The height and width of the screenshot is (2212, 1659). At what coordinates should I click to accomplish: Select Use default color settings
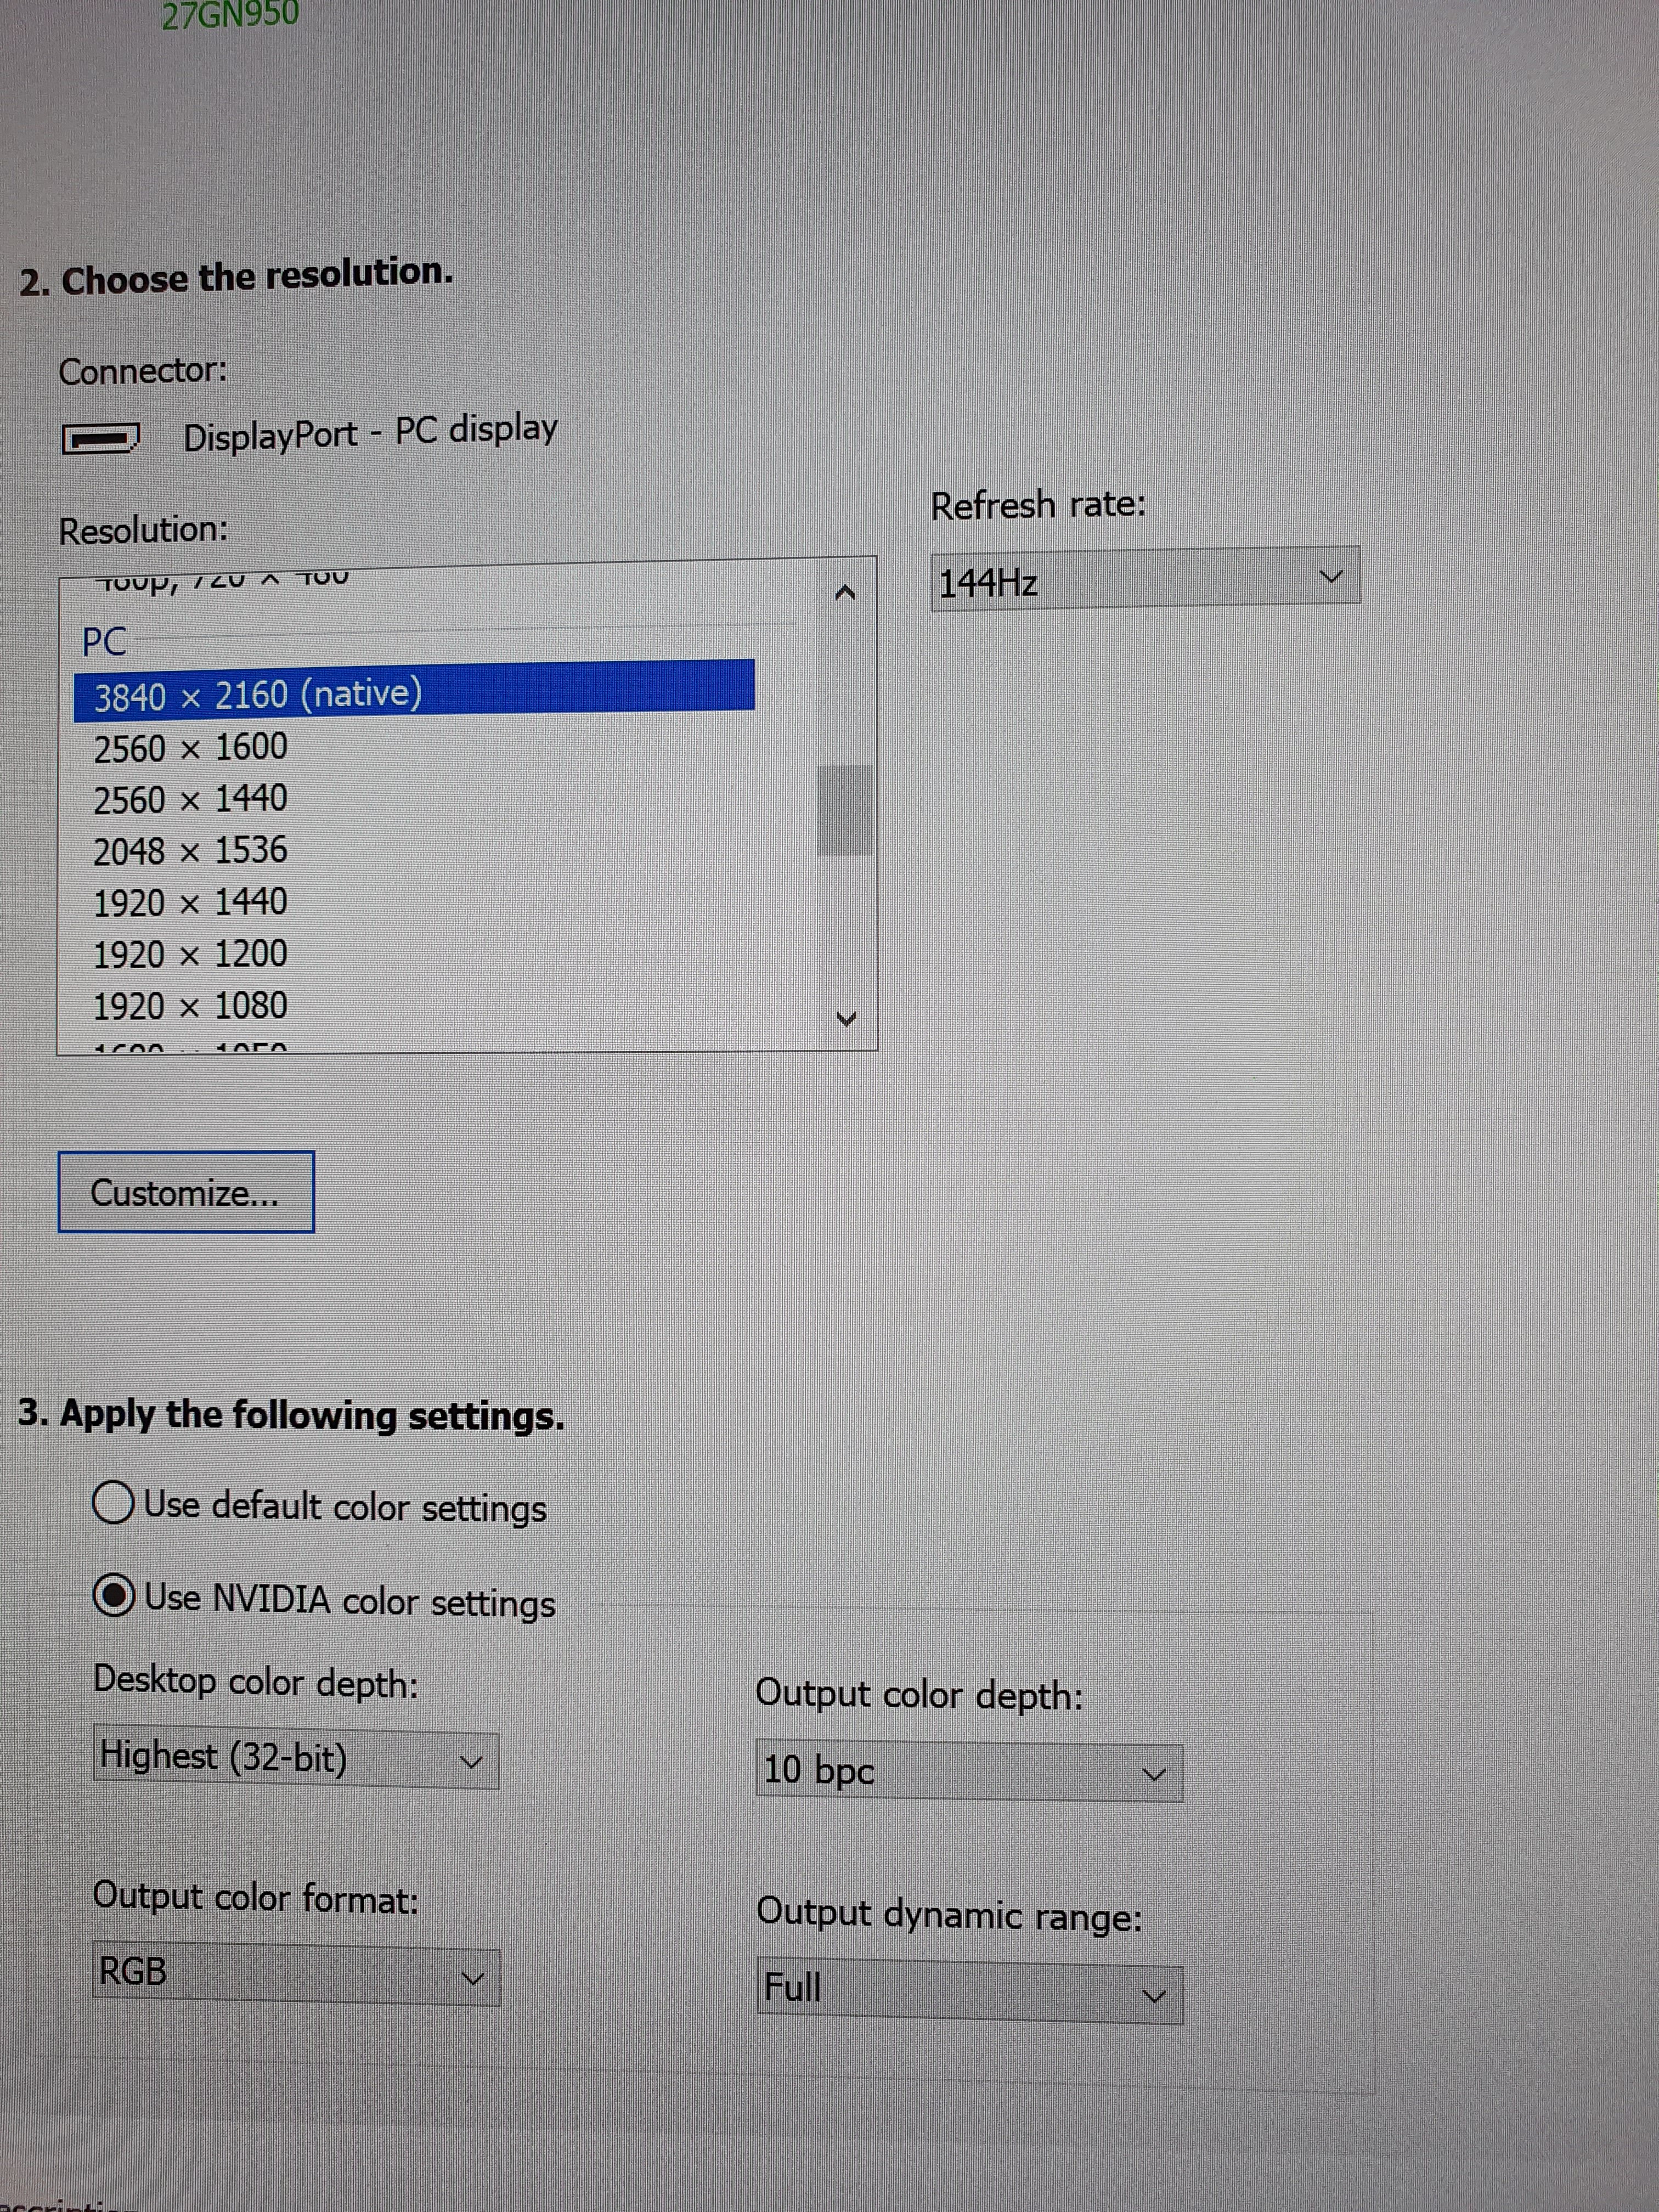[114, 1502]
